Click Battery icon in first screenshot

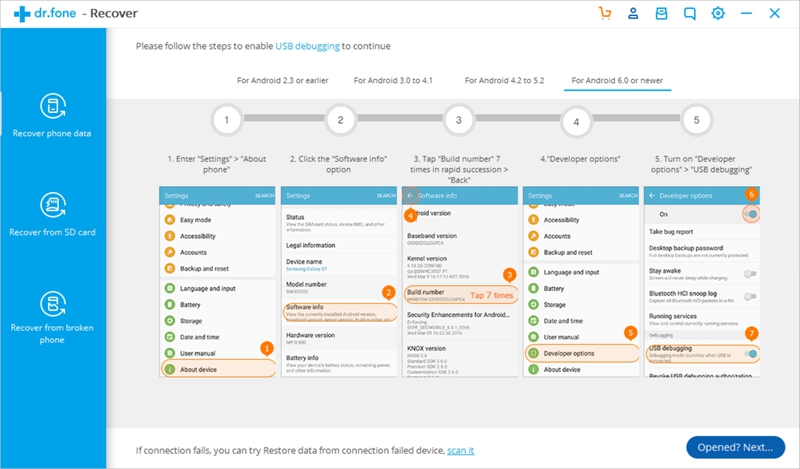coord(170,305)
